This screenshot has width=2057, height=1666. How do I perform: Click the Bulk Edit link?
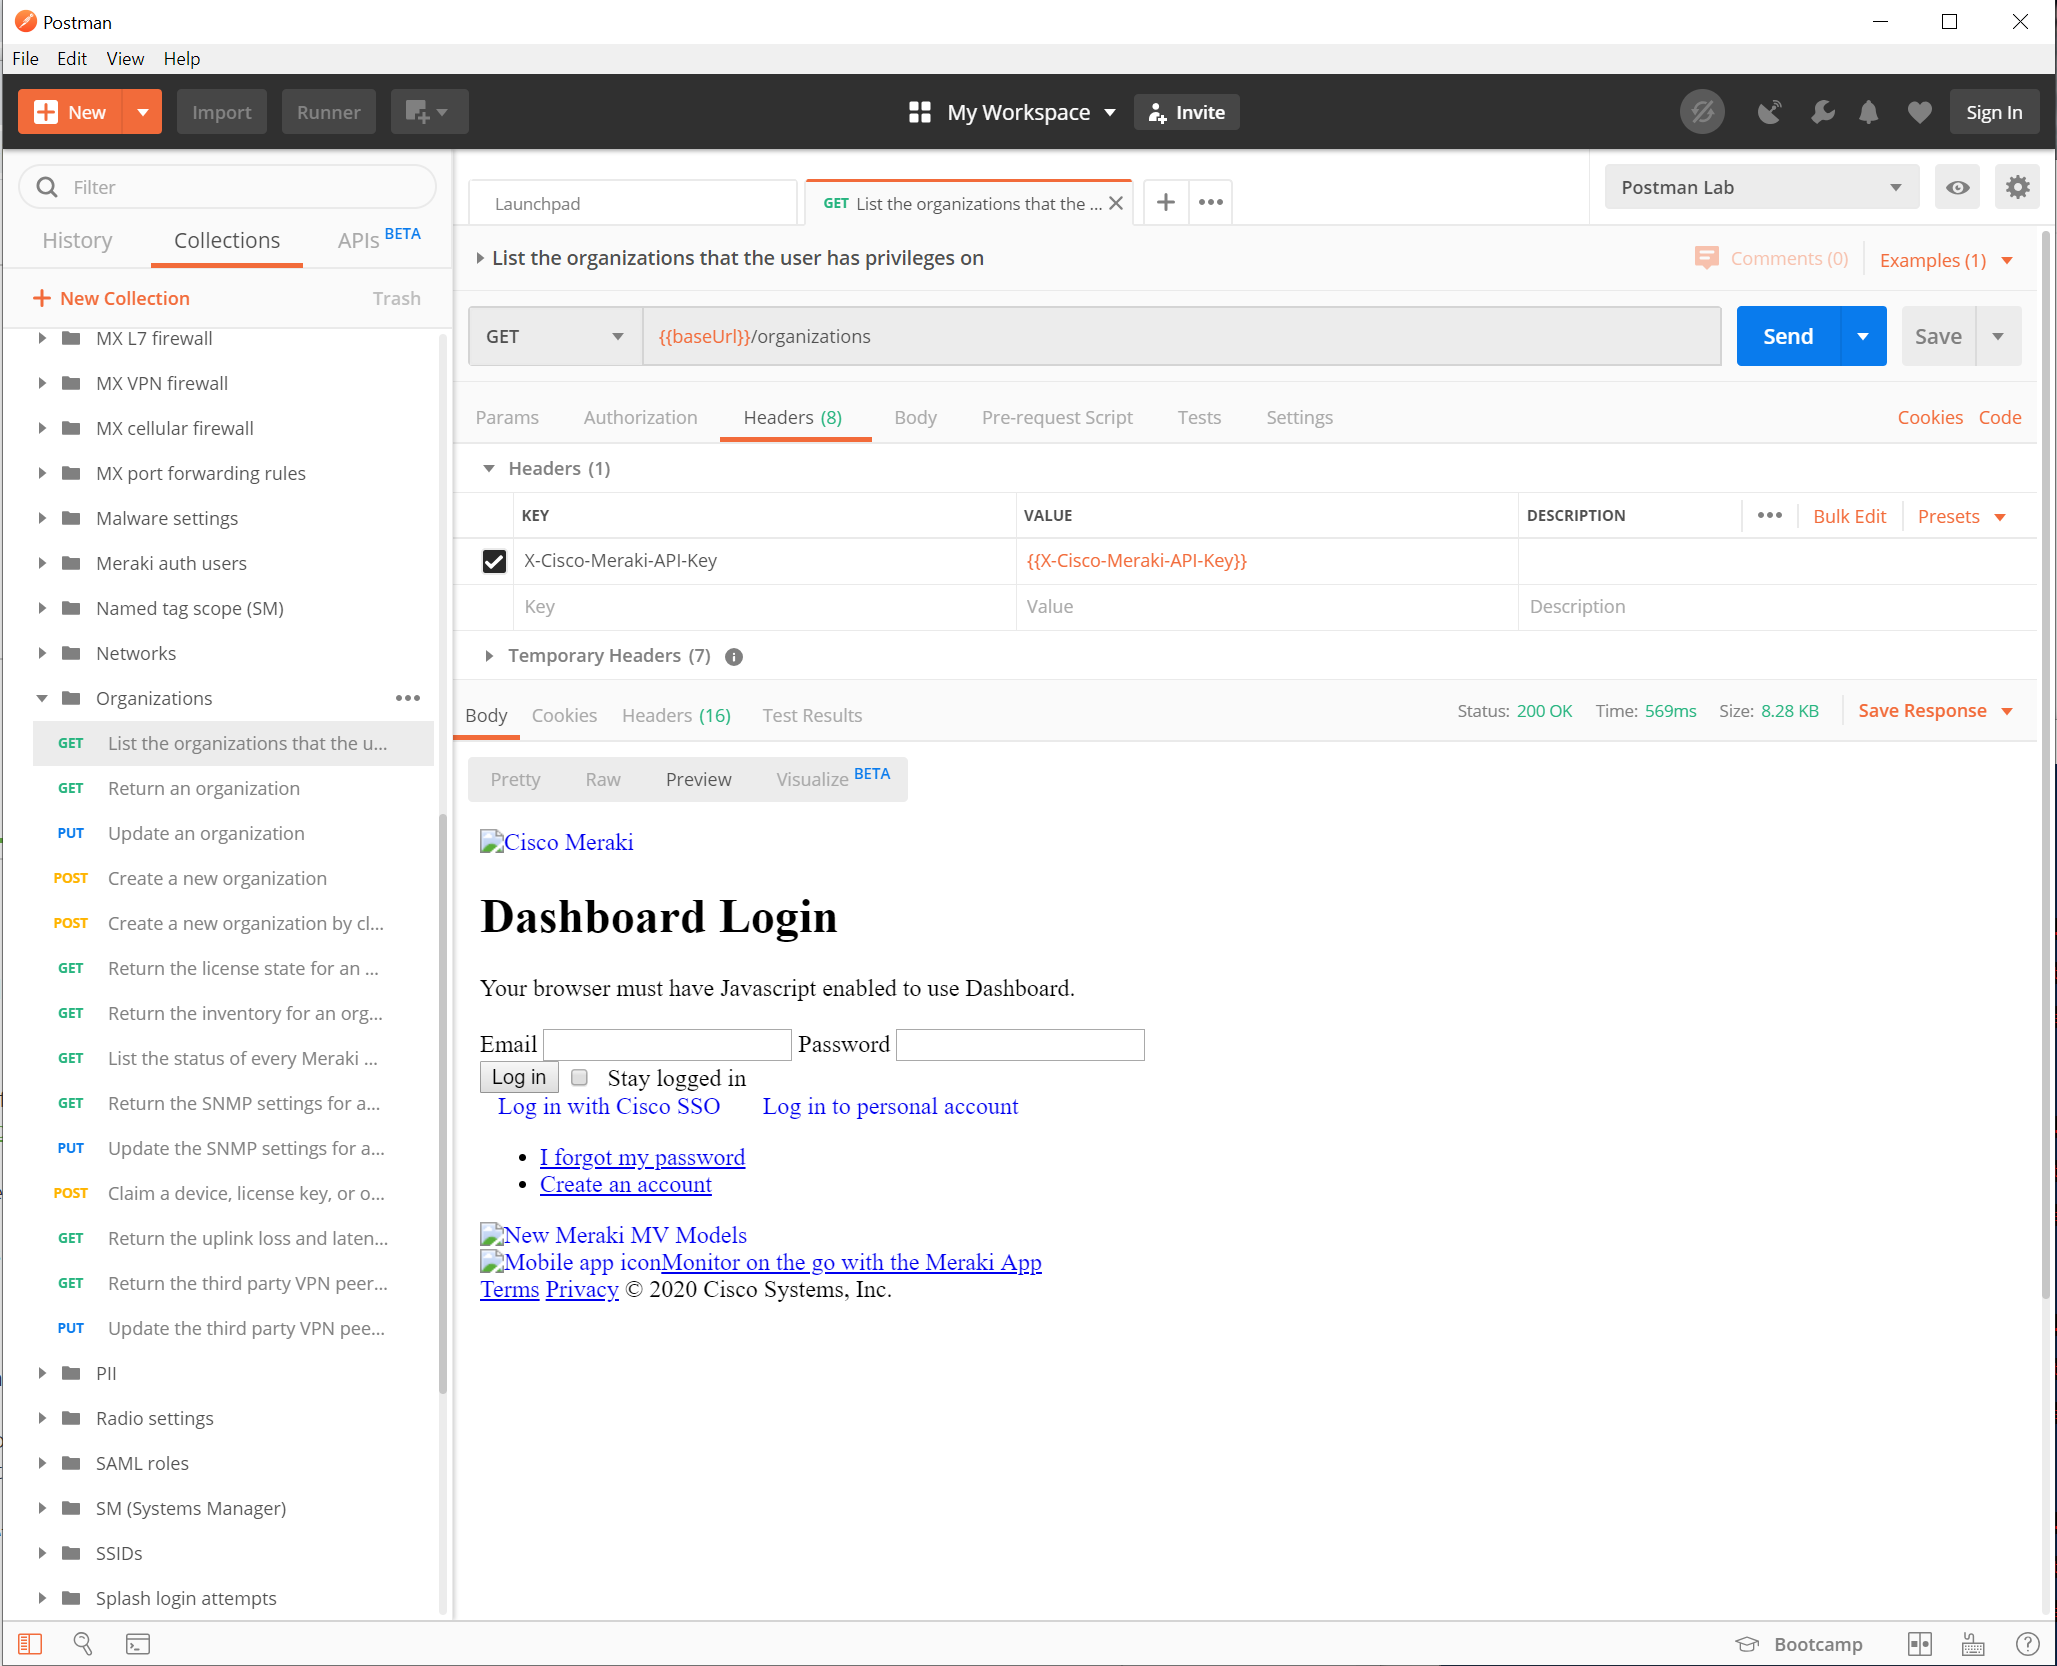point(1849,517)
